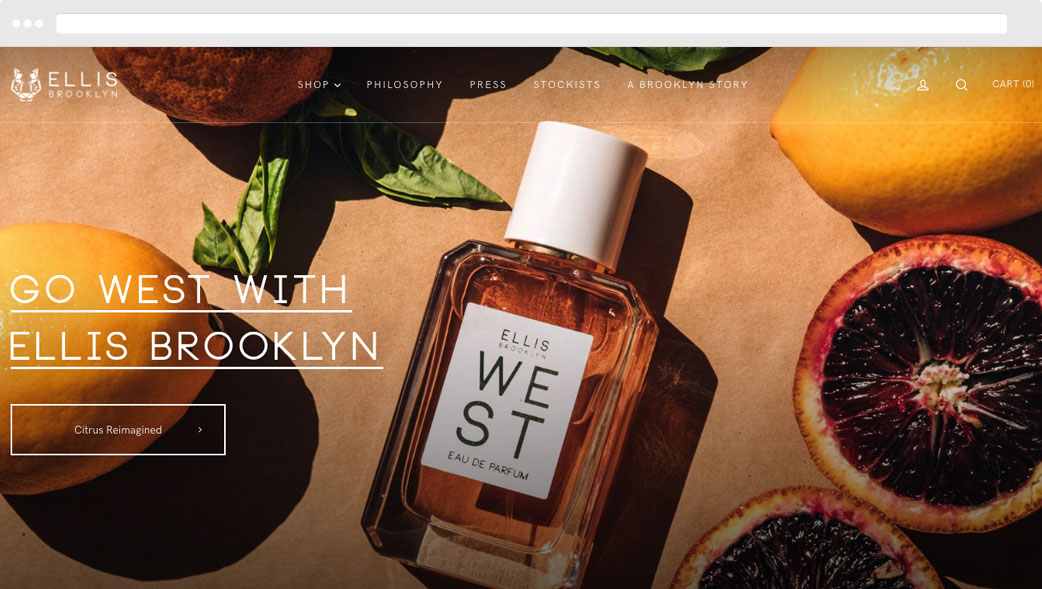
Task: Go to the Philosophy page
Action: [404, 84]
